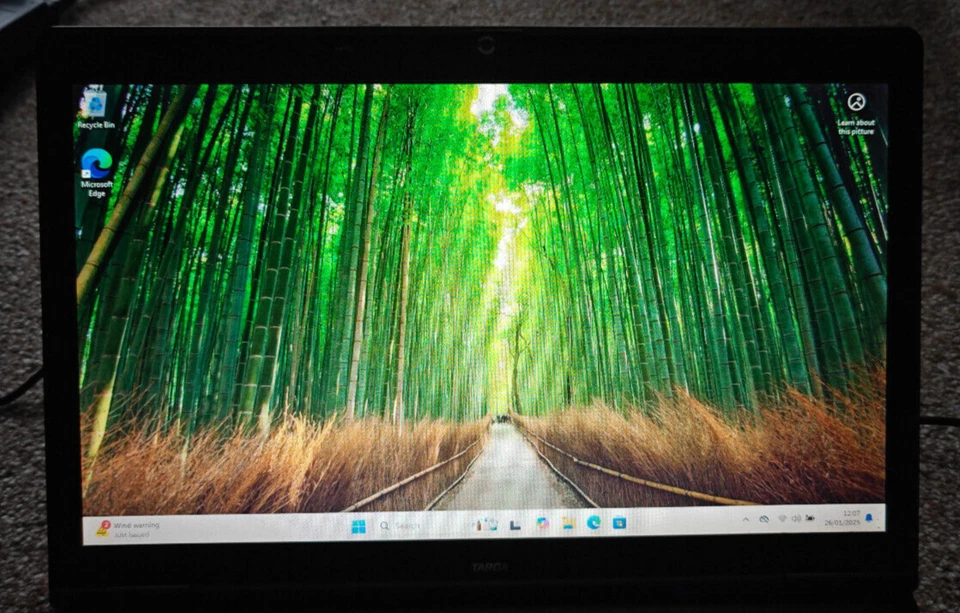Open the Microsoft Store
The height and width of the screenshot is (613, 960).
pyautogui.click(x=618, y=524)
